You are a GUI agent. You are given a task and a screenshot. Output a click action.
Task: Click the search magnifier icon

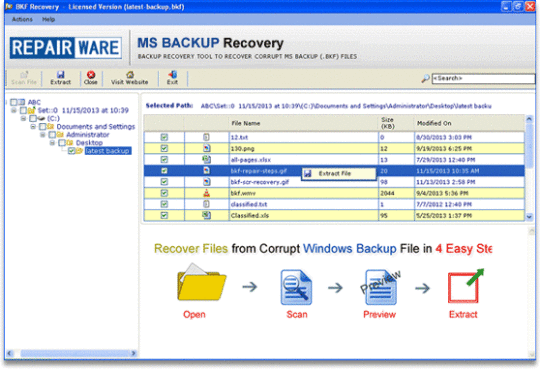[426, 79]
